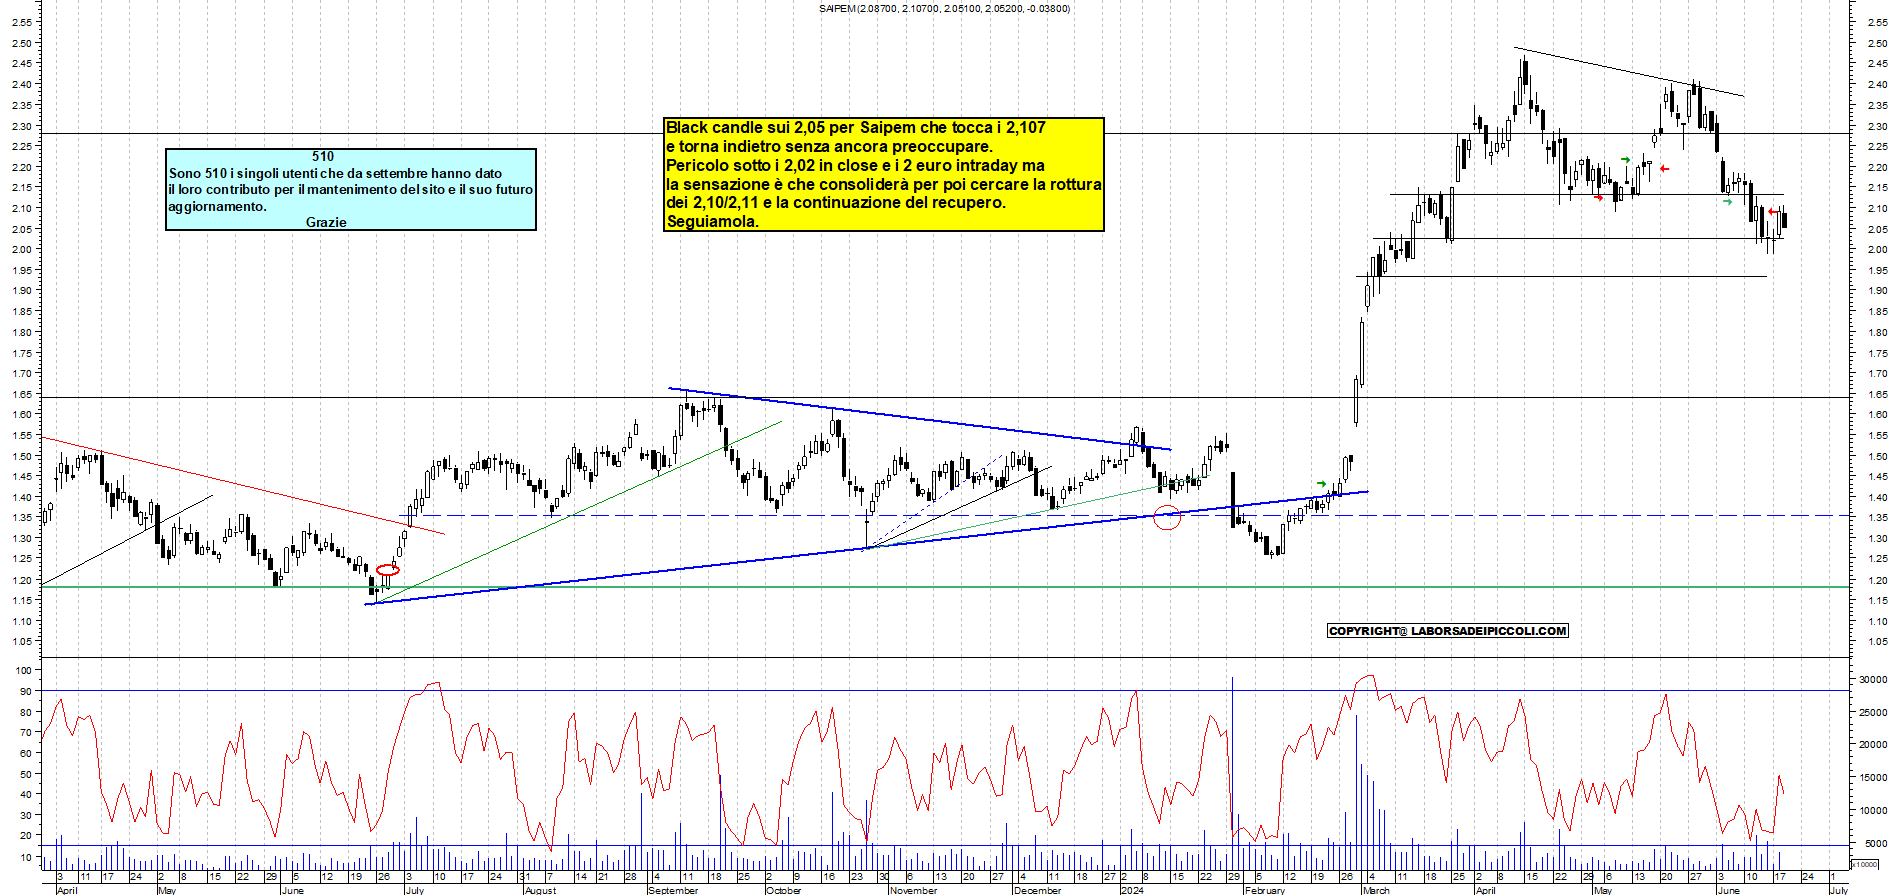Click the 'September' month label on the time axis
This screenshot has height=895, width=1890.
pyautogui.click(x=674, y=890)
